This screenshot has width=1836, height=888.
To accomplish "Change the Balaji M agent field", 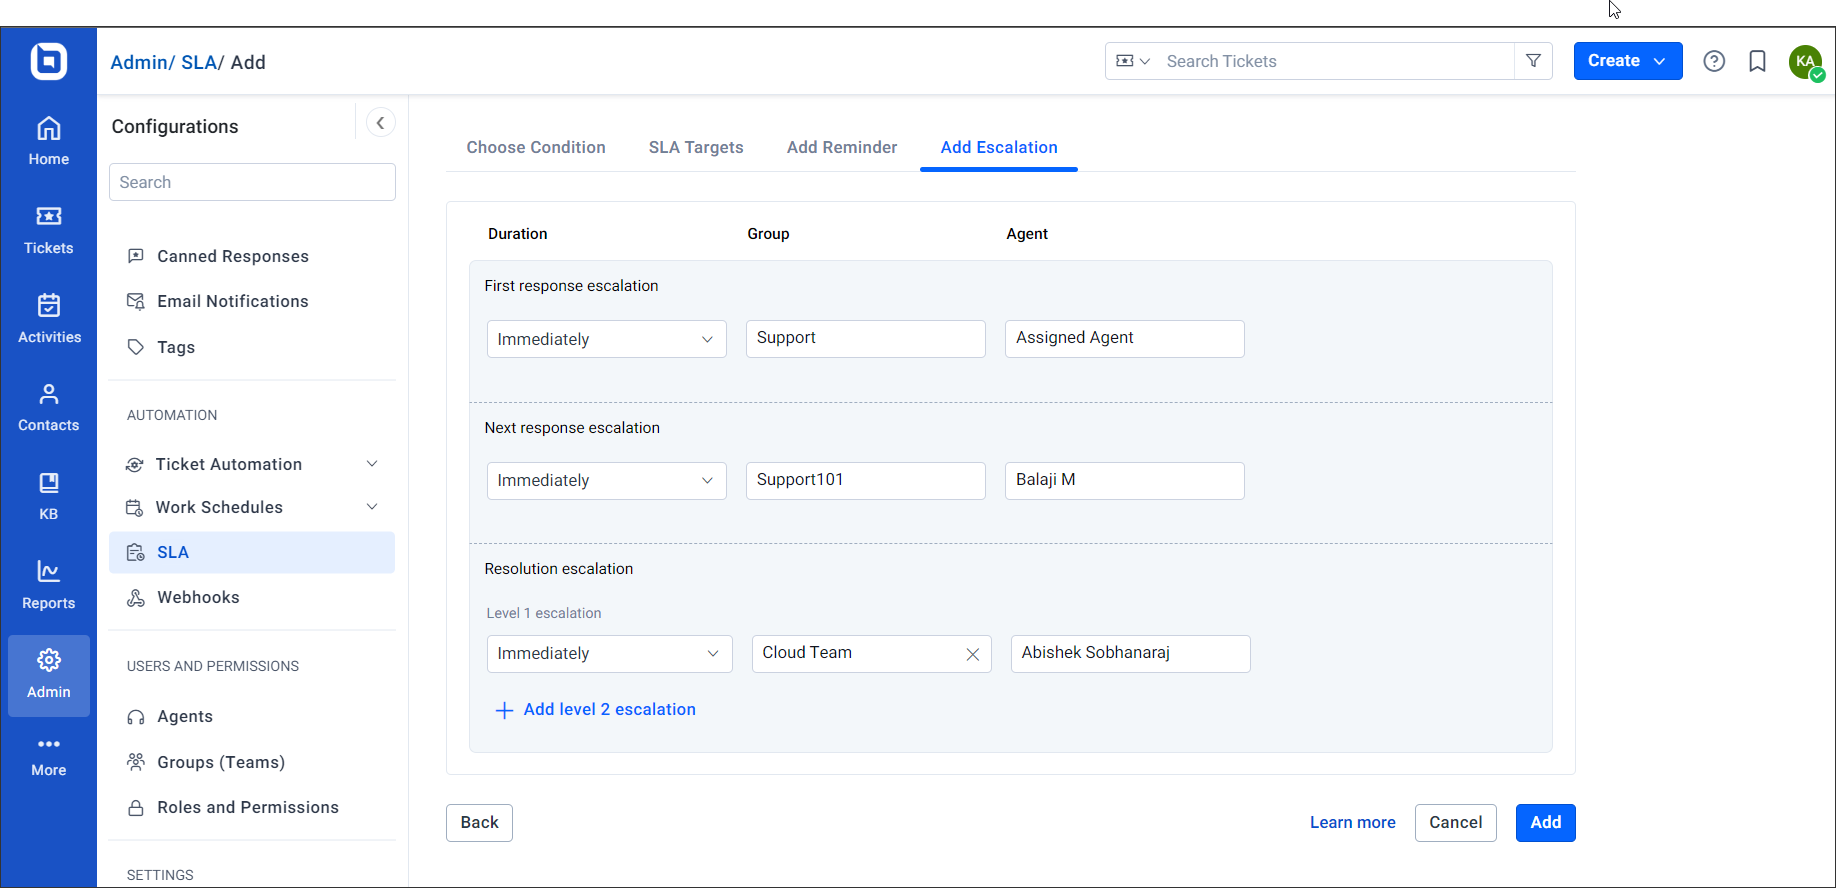I will tap(1125, 481).
